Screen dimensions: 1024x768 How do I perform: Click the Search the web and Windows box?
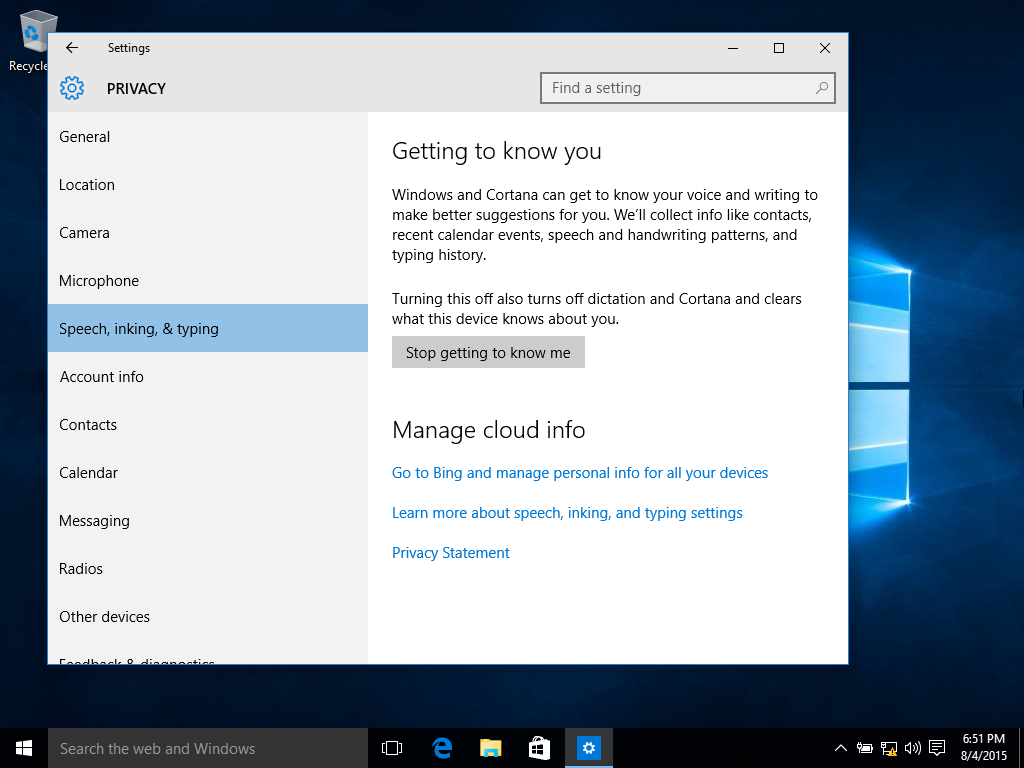(208, 748)
